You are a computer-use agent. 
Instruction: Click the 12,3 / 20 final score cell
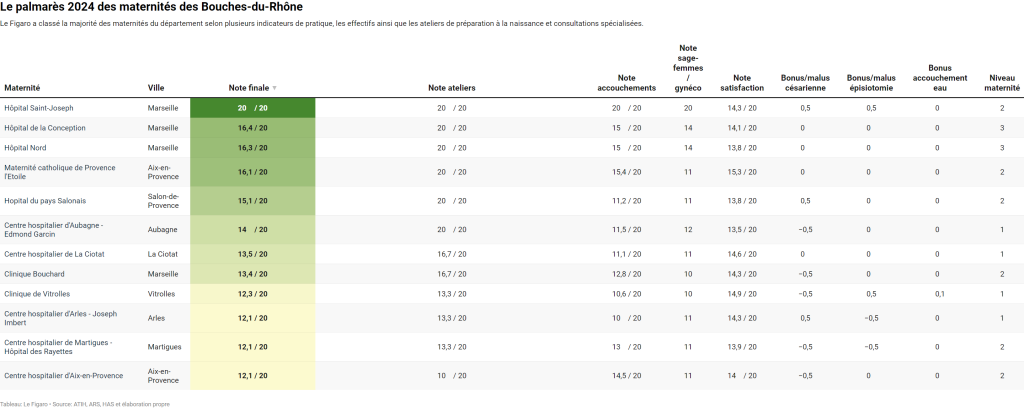[253, 294]
